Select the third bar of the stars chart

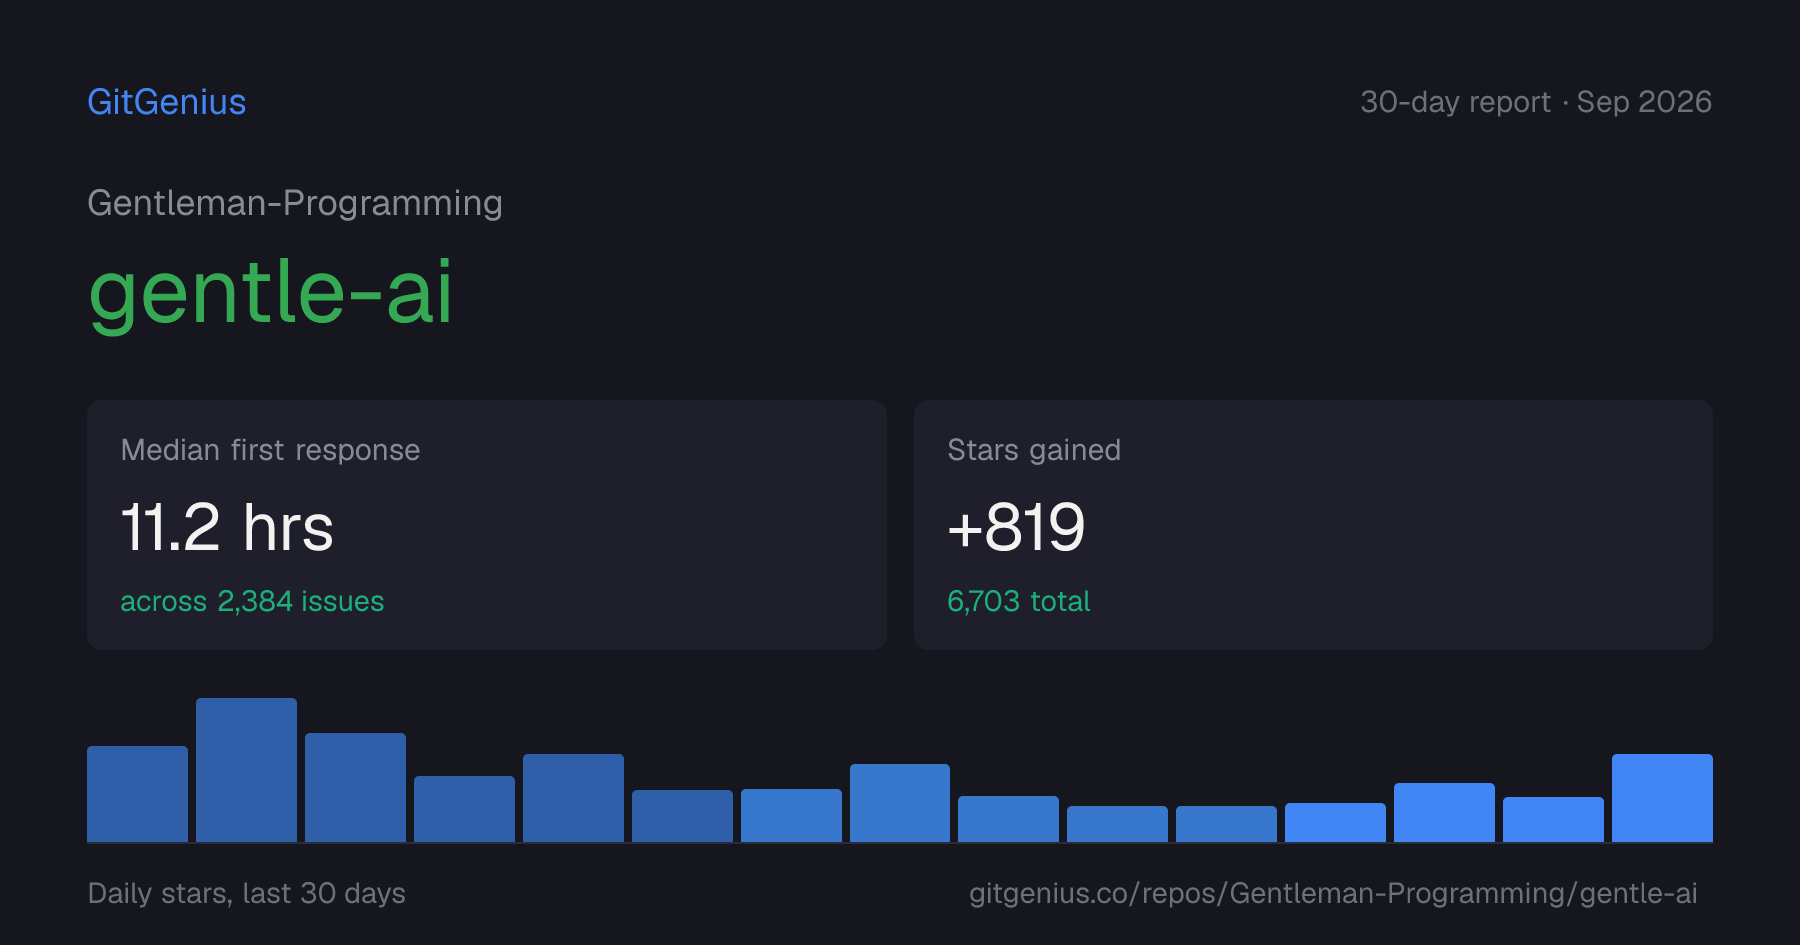[x=355, y=787]
